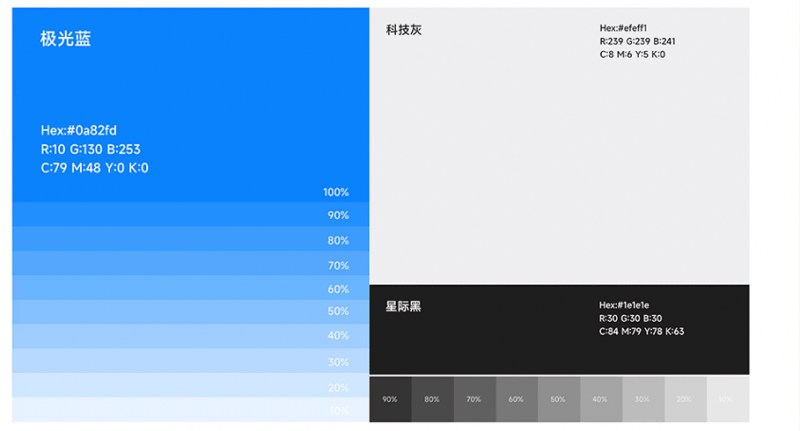800x431 pixels.
Task: Choose the 70% blue tint stripe
Action: (190, 264)
